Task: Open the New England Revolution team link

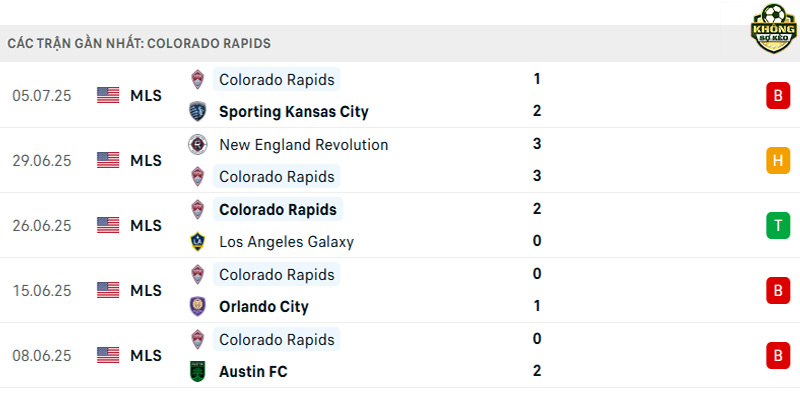Action: pos(304,145)
